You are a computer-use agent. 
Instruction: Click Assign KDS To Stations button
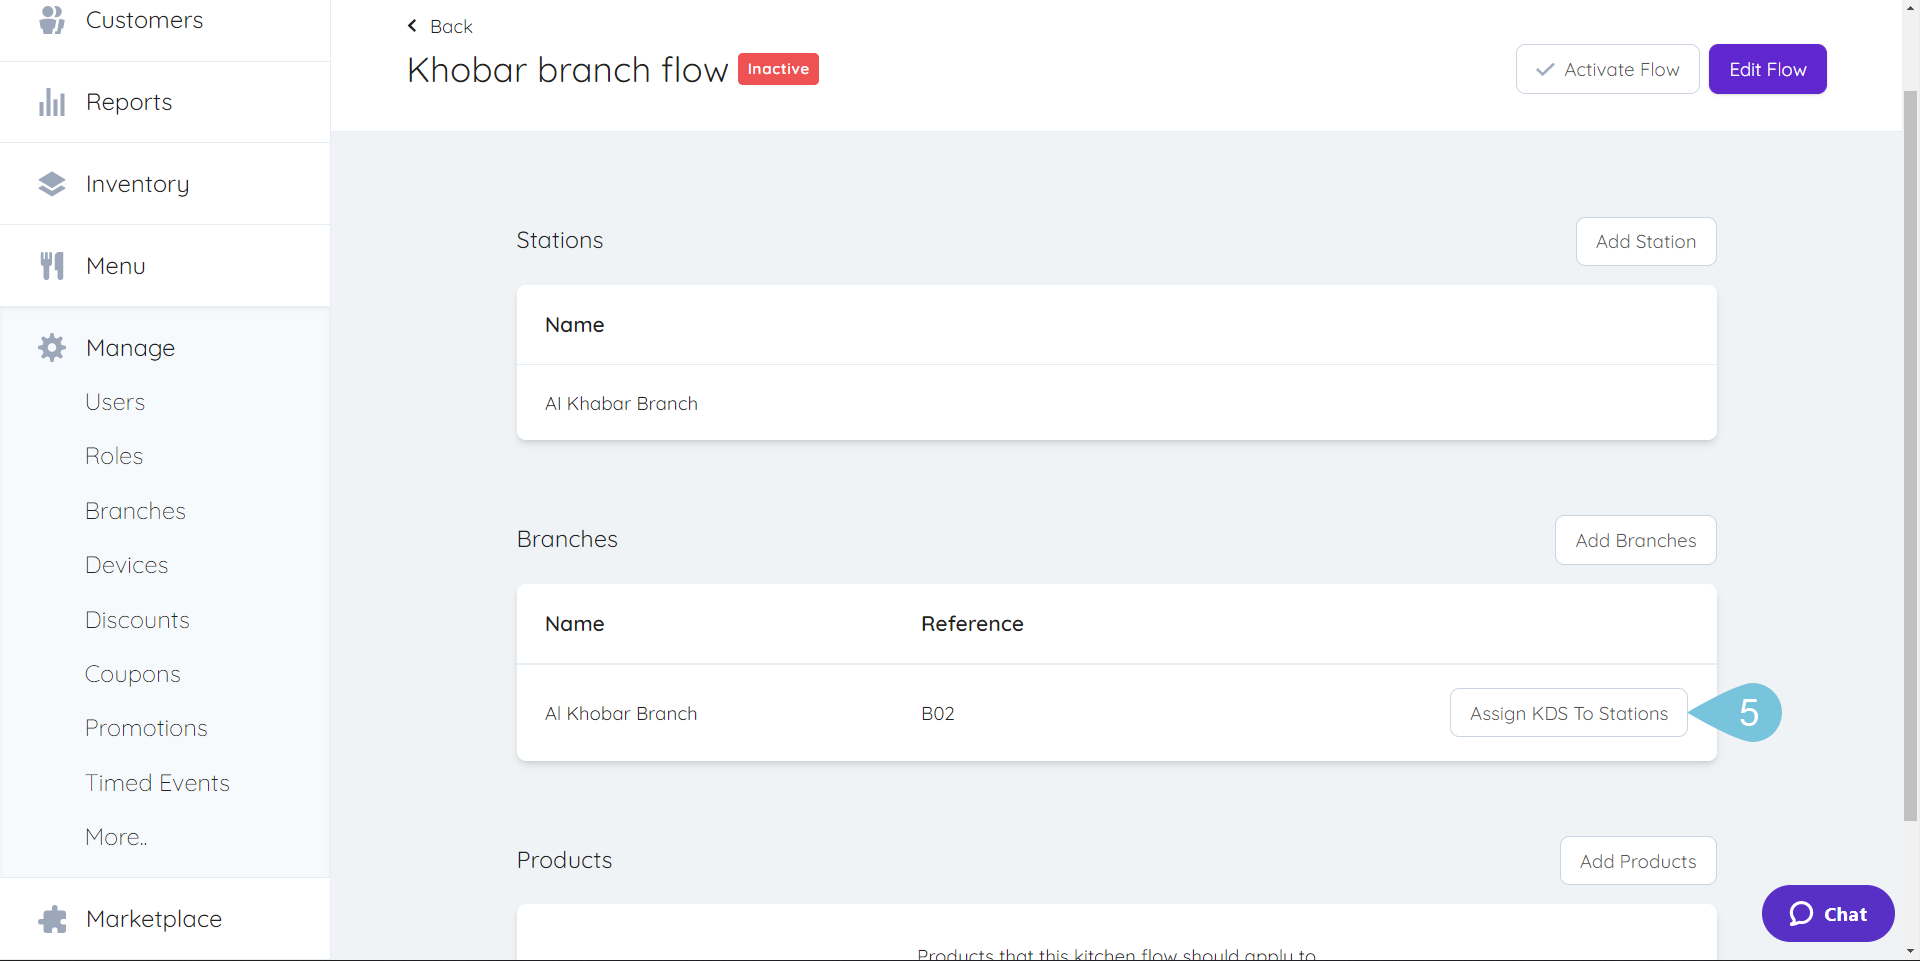click(1568, 713)
